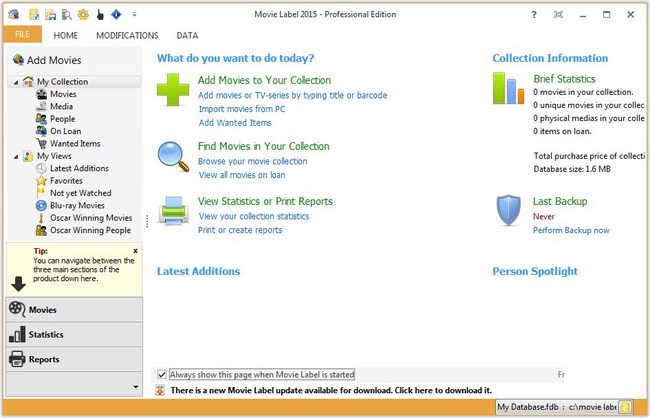
Task: Click View Statistics or Print Reports heading
Action: (265, 201)
